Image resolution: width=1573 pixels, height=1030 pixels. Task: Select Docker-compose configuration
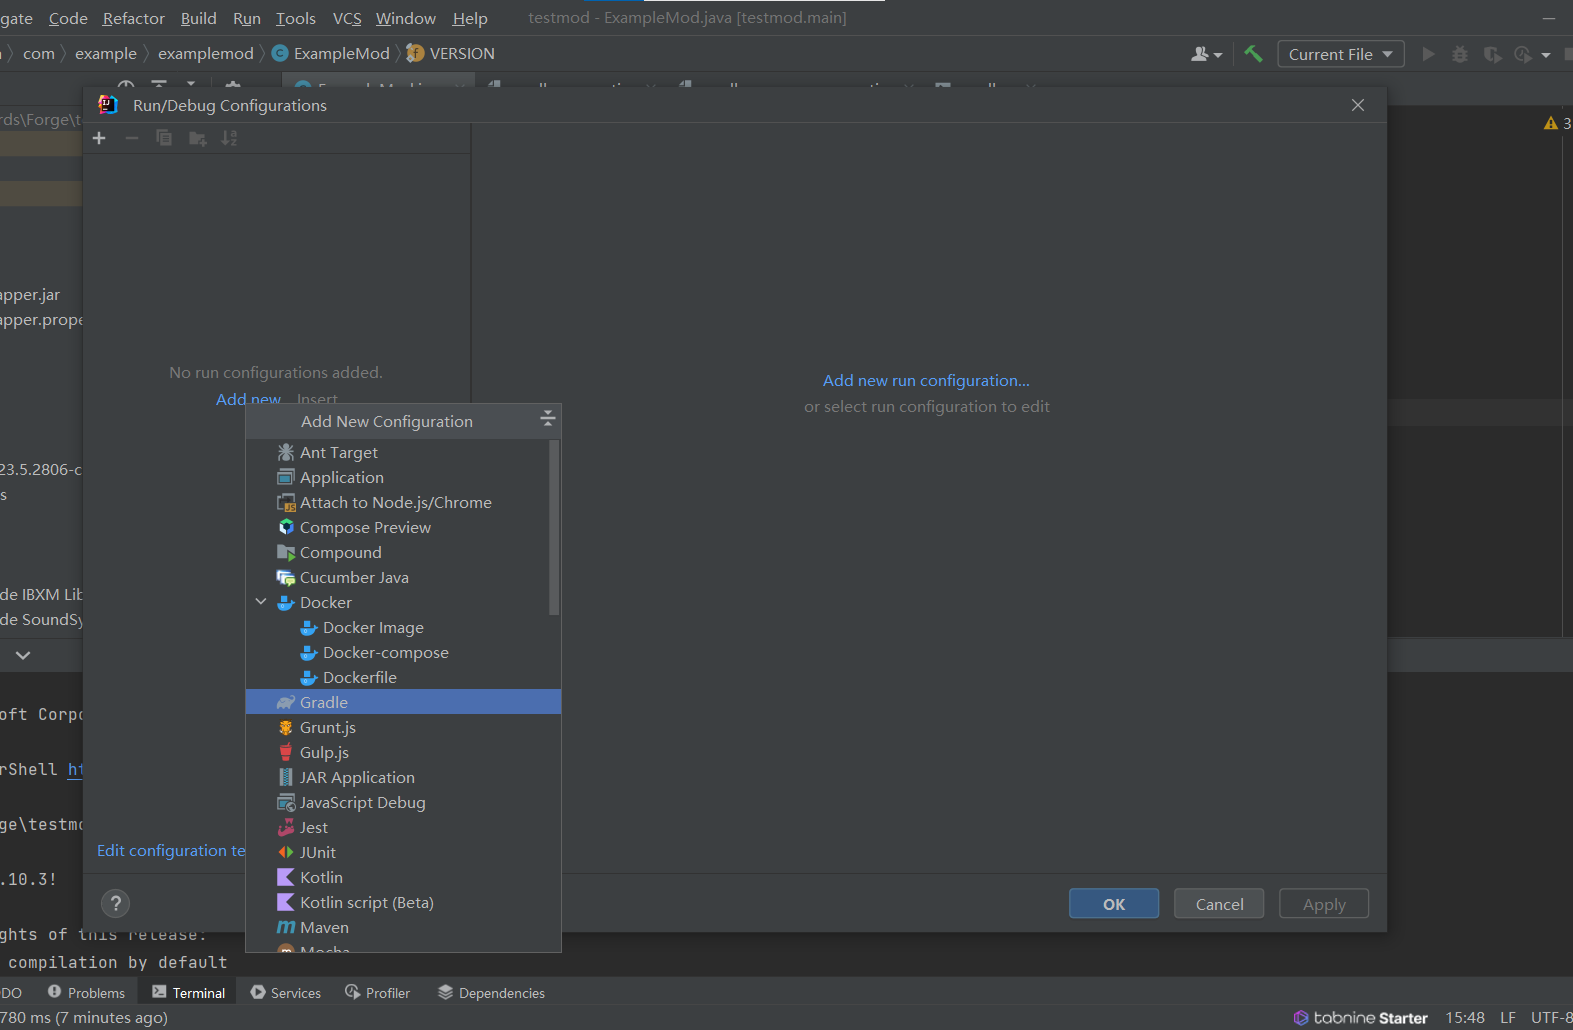coord(403,652)
